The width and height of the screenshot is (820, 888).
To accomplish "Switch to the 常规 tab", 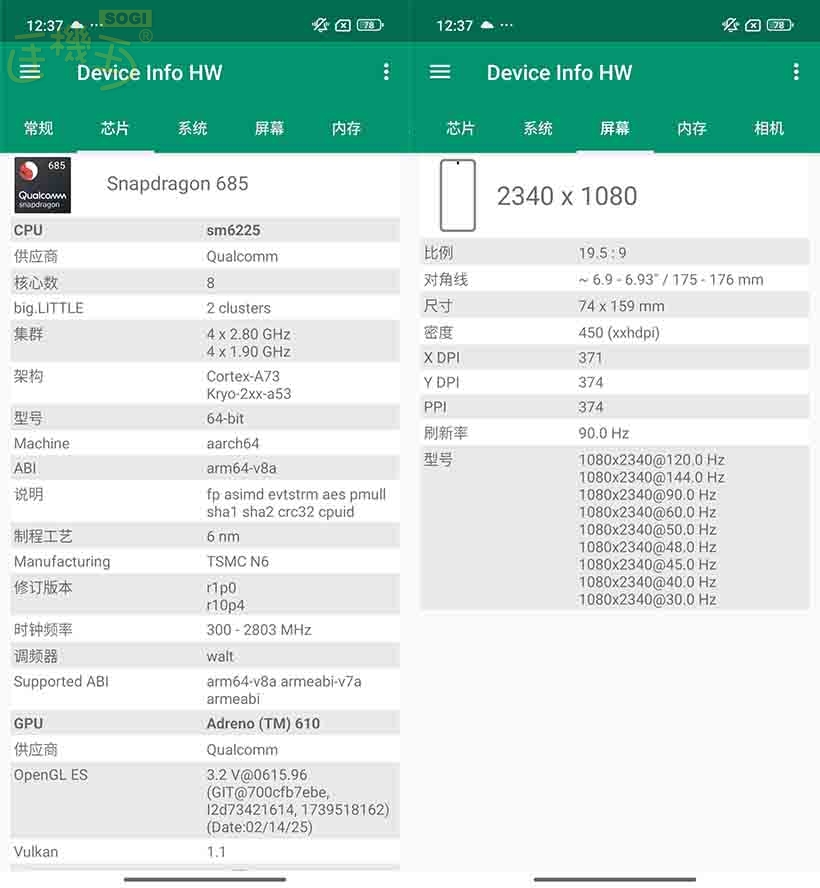I will [x=38, y=128].
